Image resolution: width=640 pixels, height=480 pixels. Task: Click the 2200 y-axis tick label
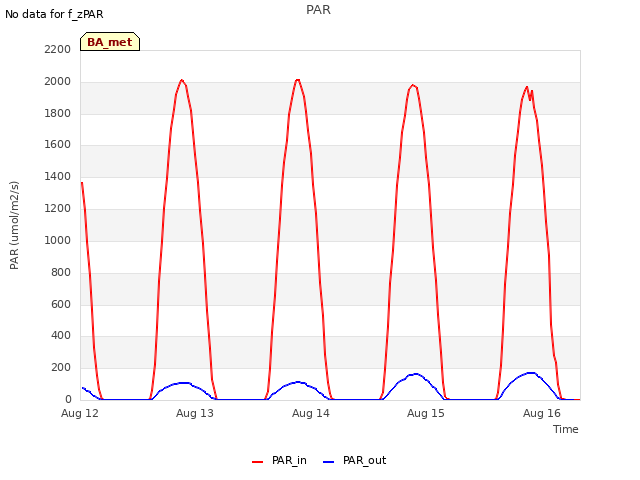pos(58,49)
